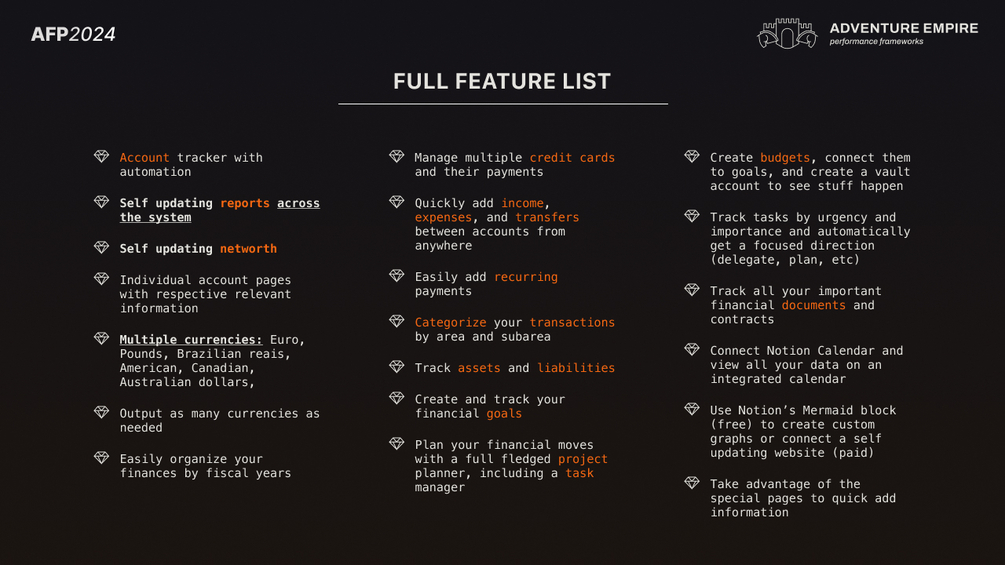Click the ADVENTURE EMPIRE brand name text
Screen dimensions: 1005x565
click(x=903, y=28)
